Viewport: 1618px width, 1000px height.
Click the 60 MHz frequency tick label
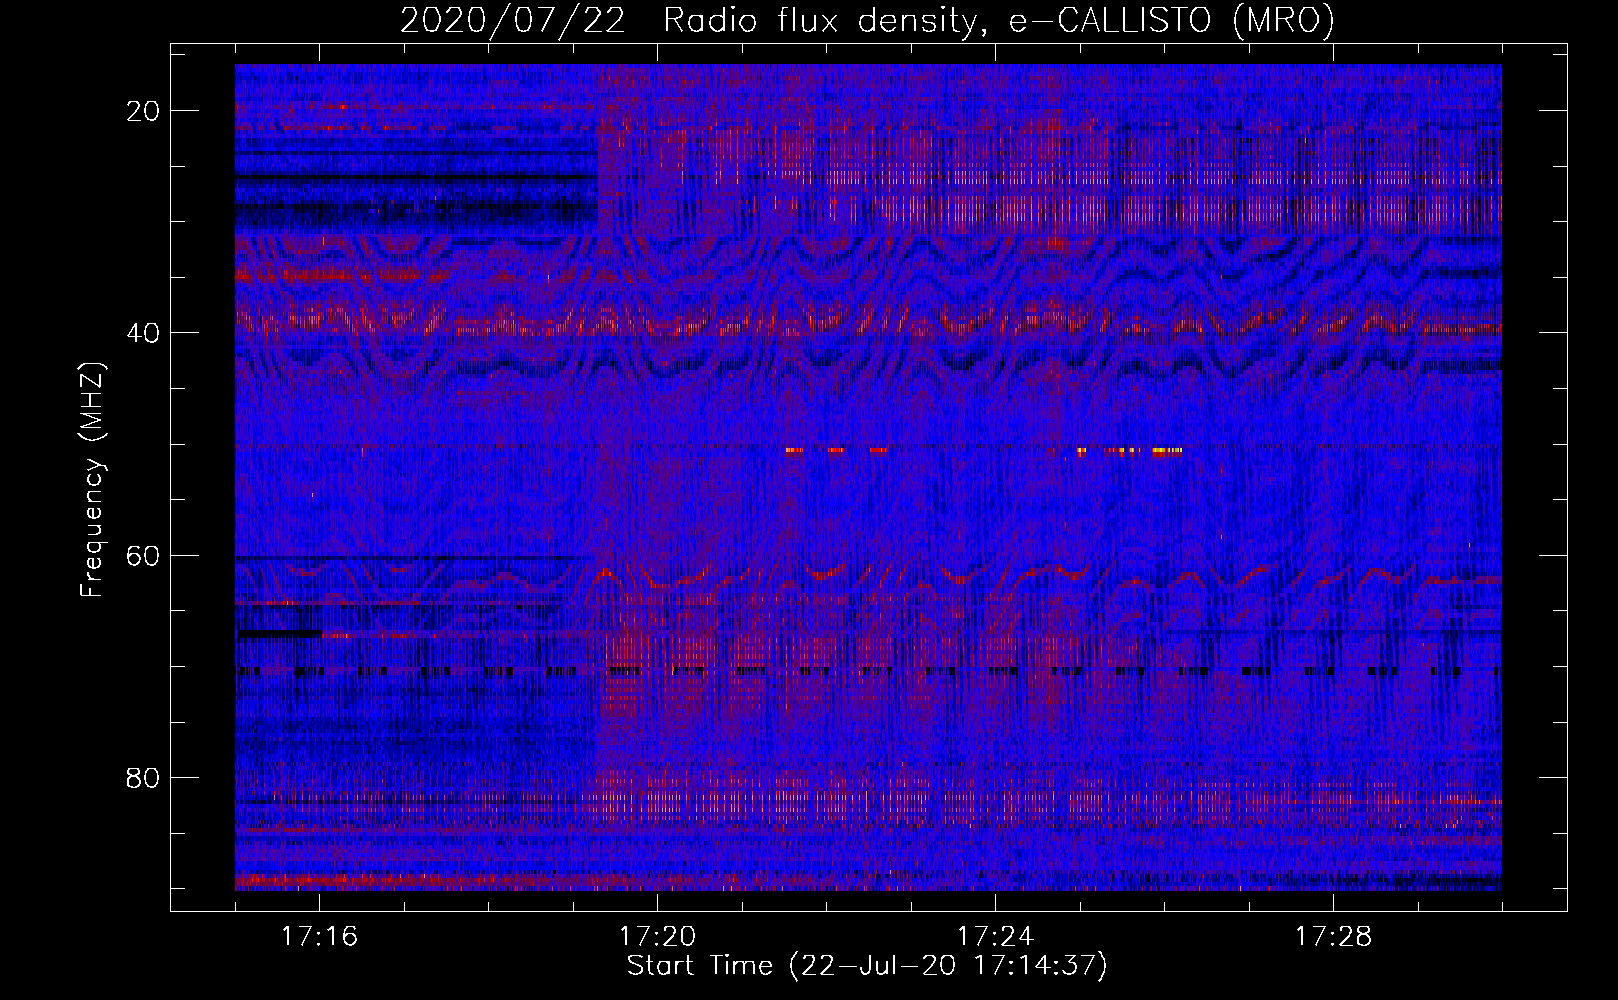(144, 556)
